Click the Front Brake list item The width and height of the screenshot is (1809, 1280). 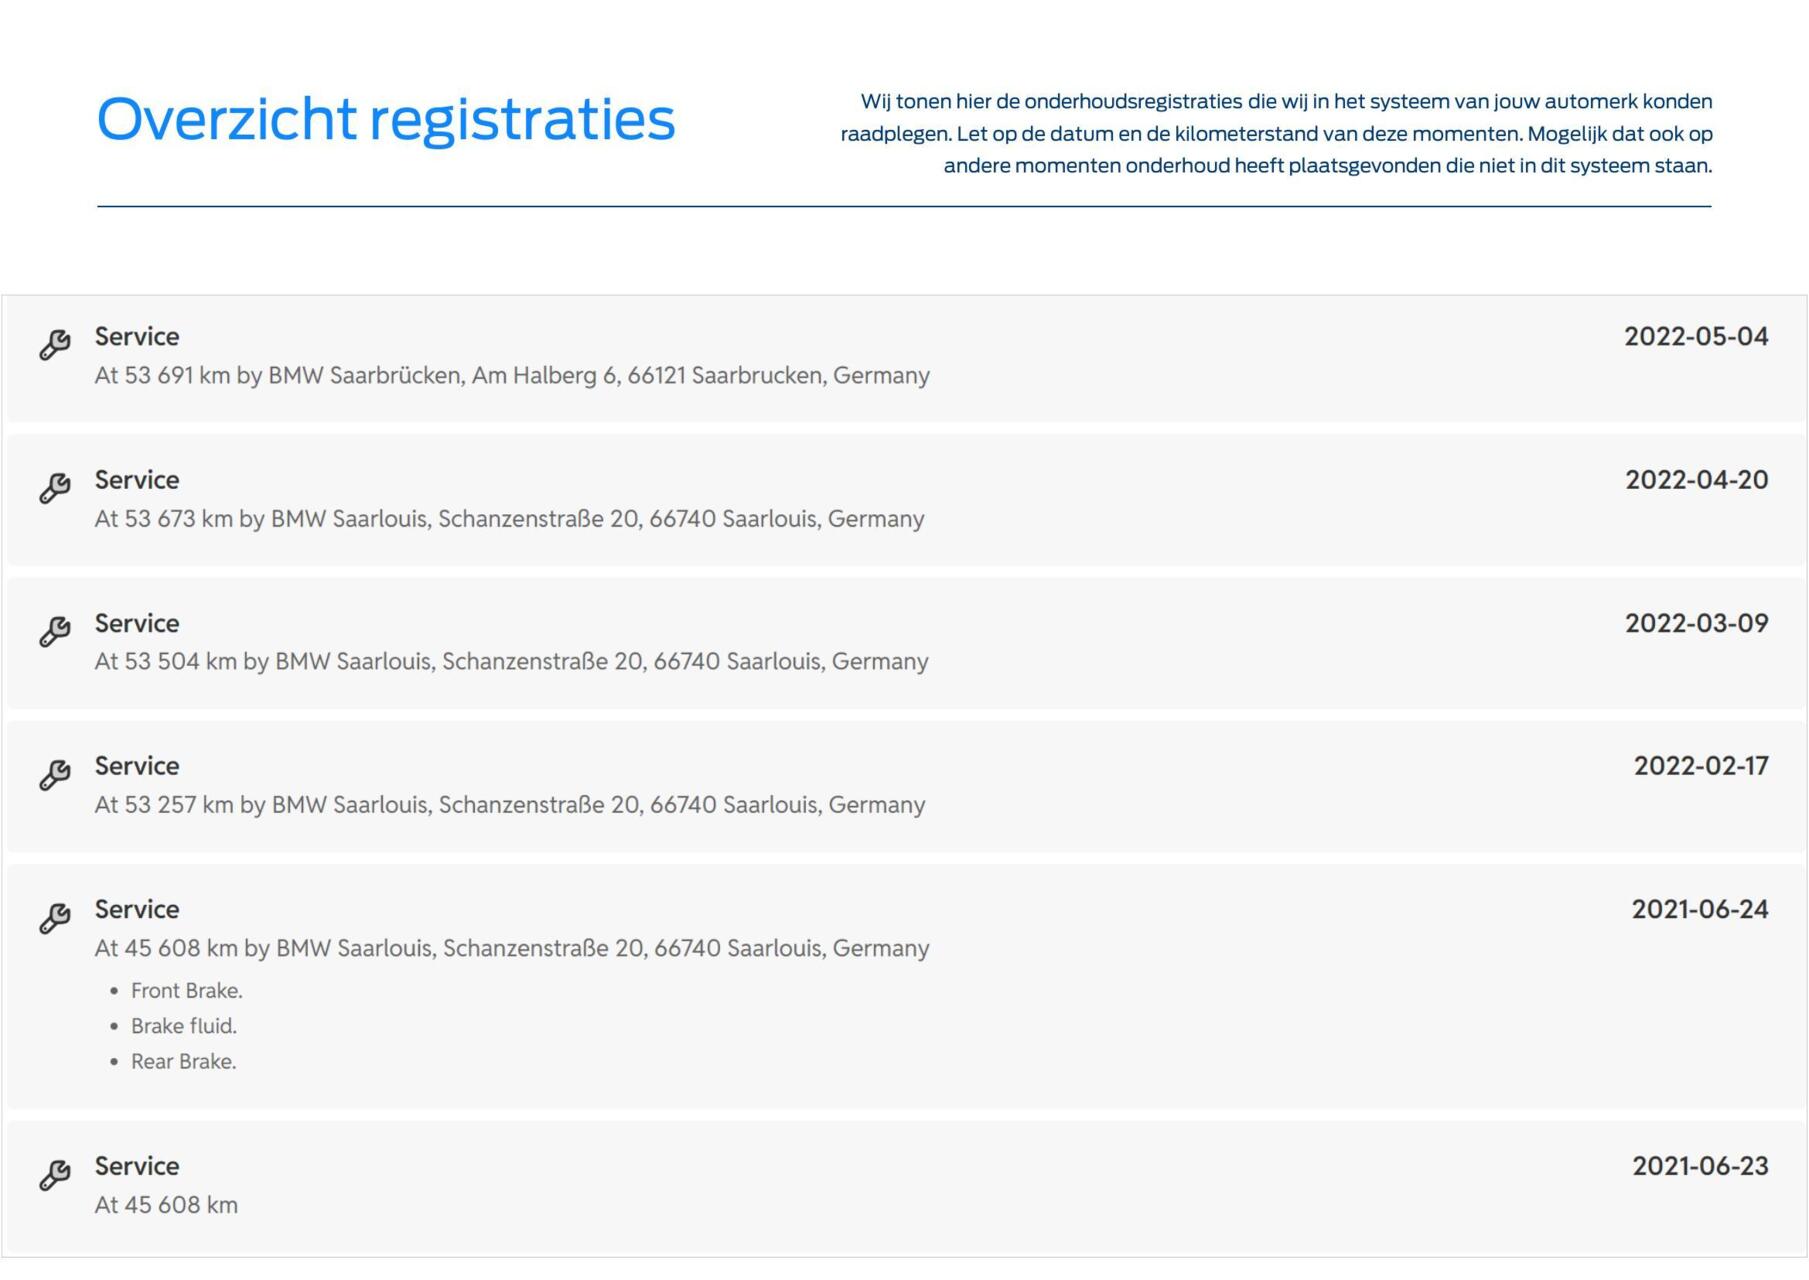pyautogui.click(x=187, y=991)
